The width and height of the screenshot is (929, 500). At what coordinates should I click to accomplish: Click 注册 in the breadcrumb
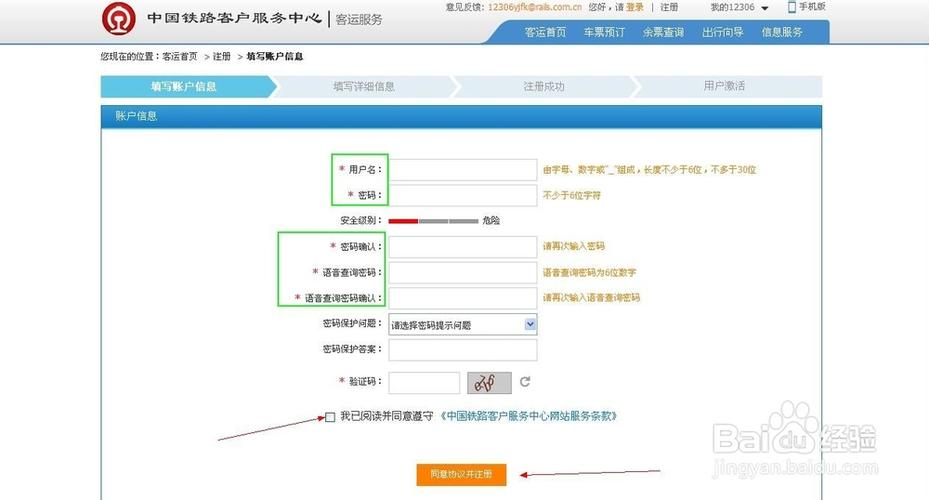[x=222, y=56]
